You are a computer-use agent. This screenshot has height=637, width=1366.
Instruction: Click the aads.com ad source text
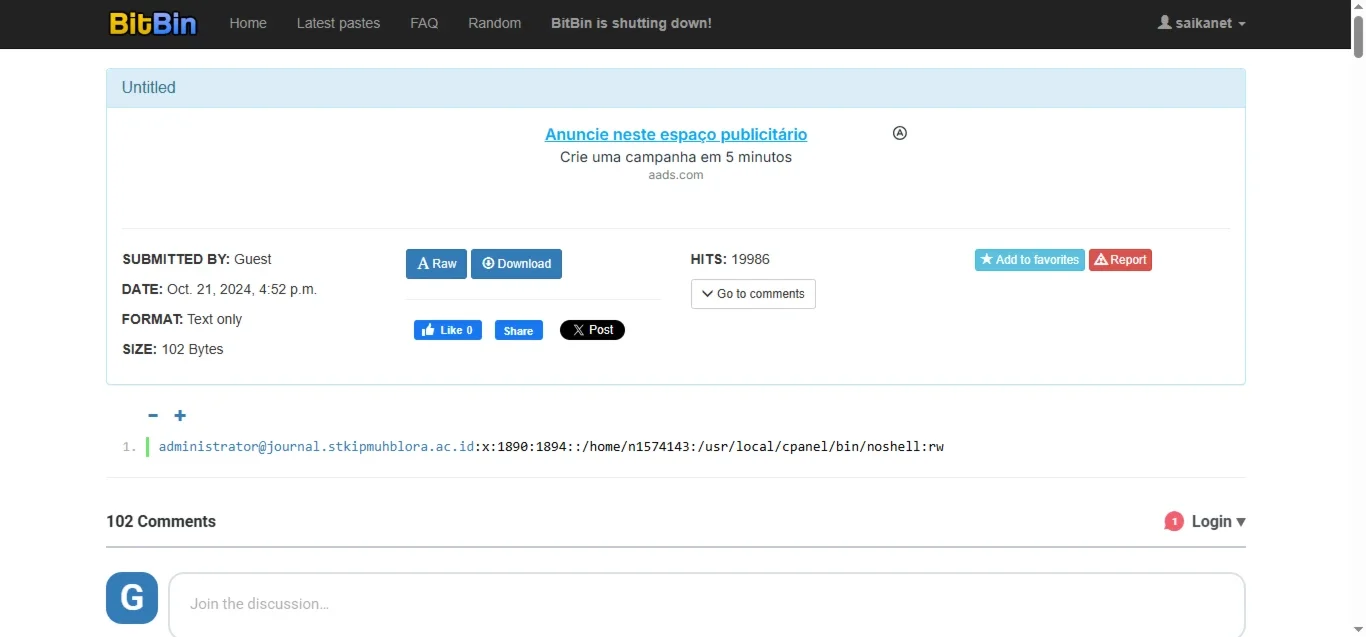click(x=676, y=175)
